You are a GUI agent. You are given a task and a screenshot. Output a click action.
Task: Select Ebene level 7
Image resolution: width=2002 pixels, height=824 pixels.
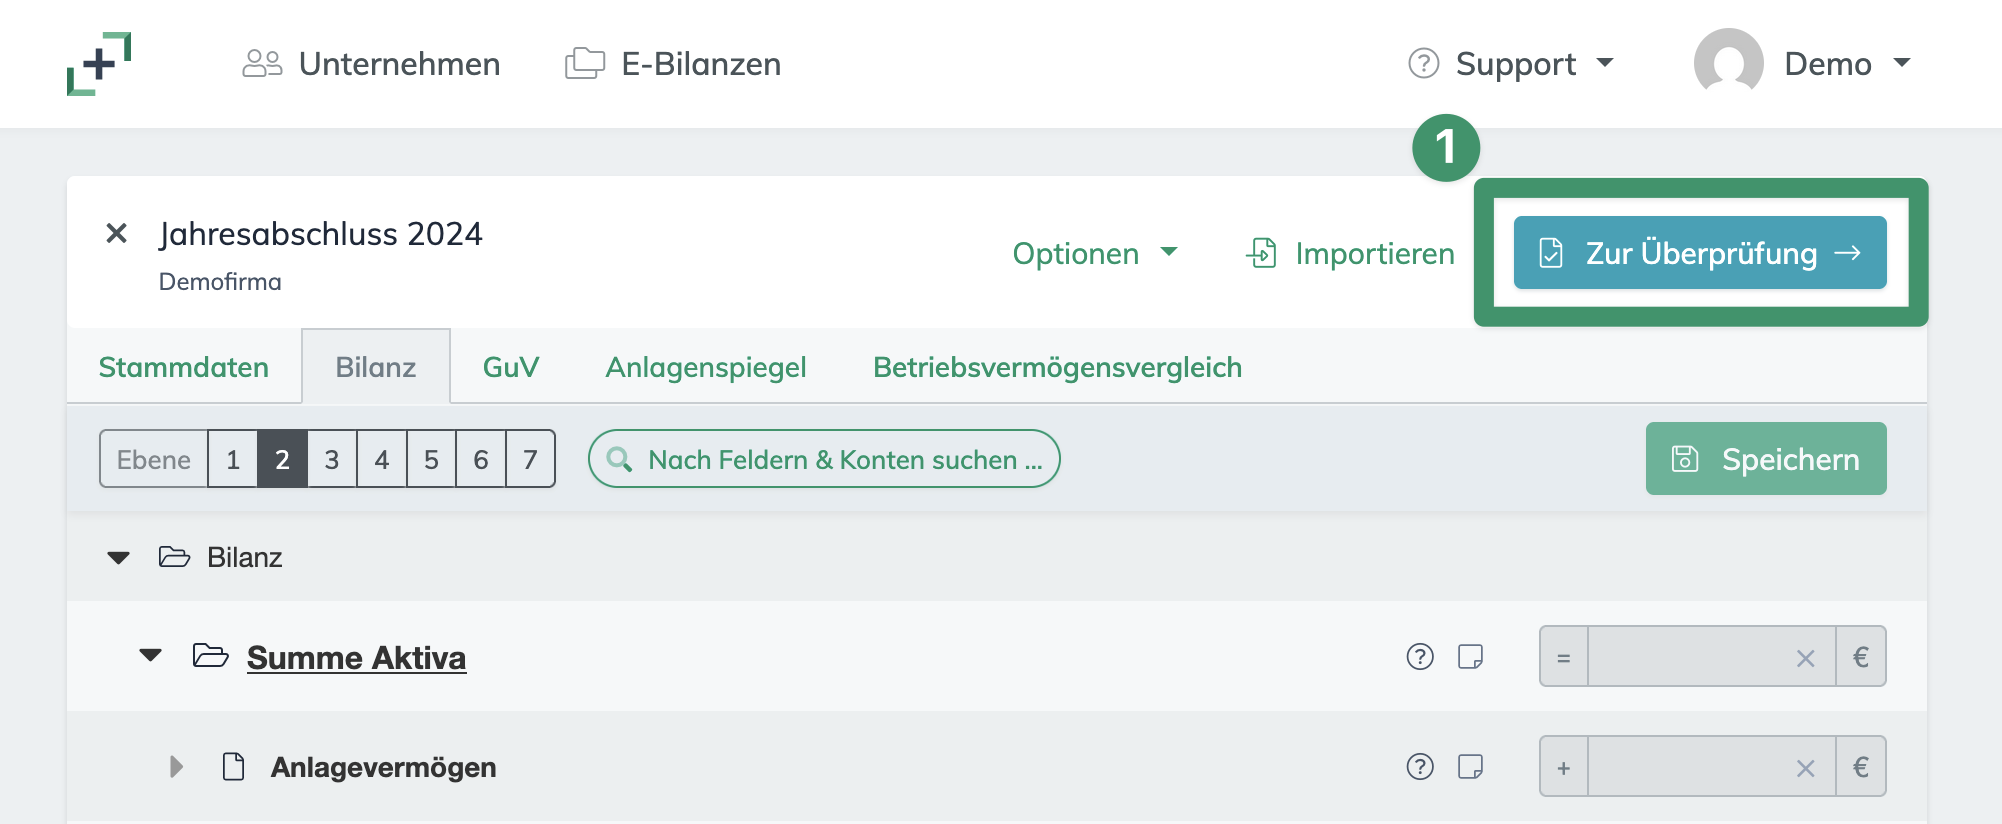pos(531,459)
